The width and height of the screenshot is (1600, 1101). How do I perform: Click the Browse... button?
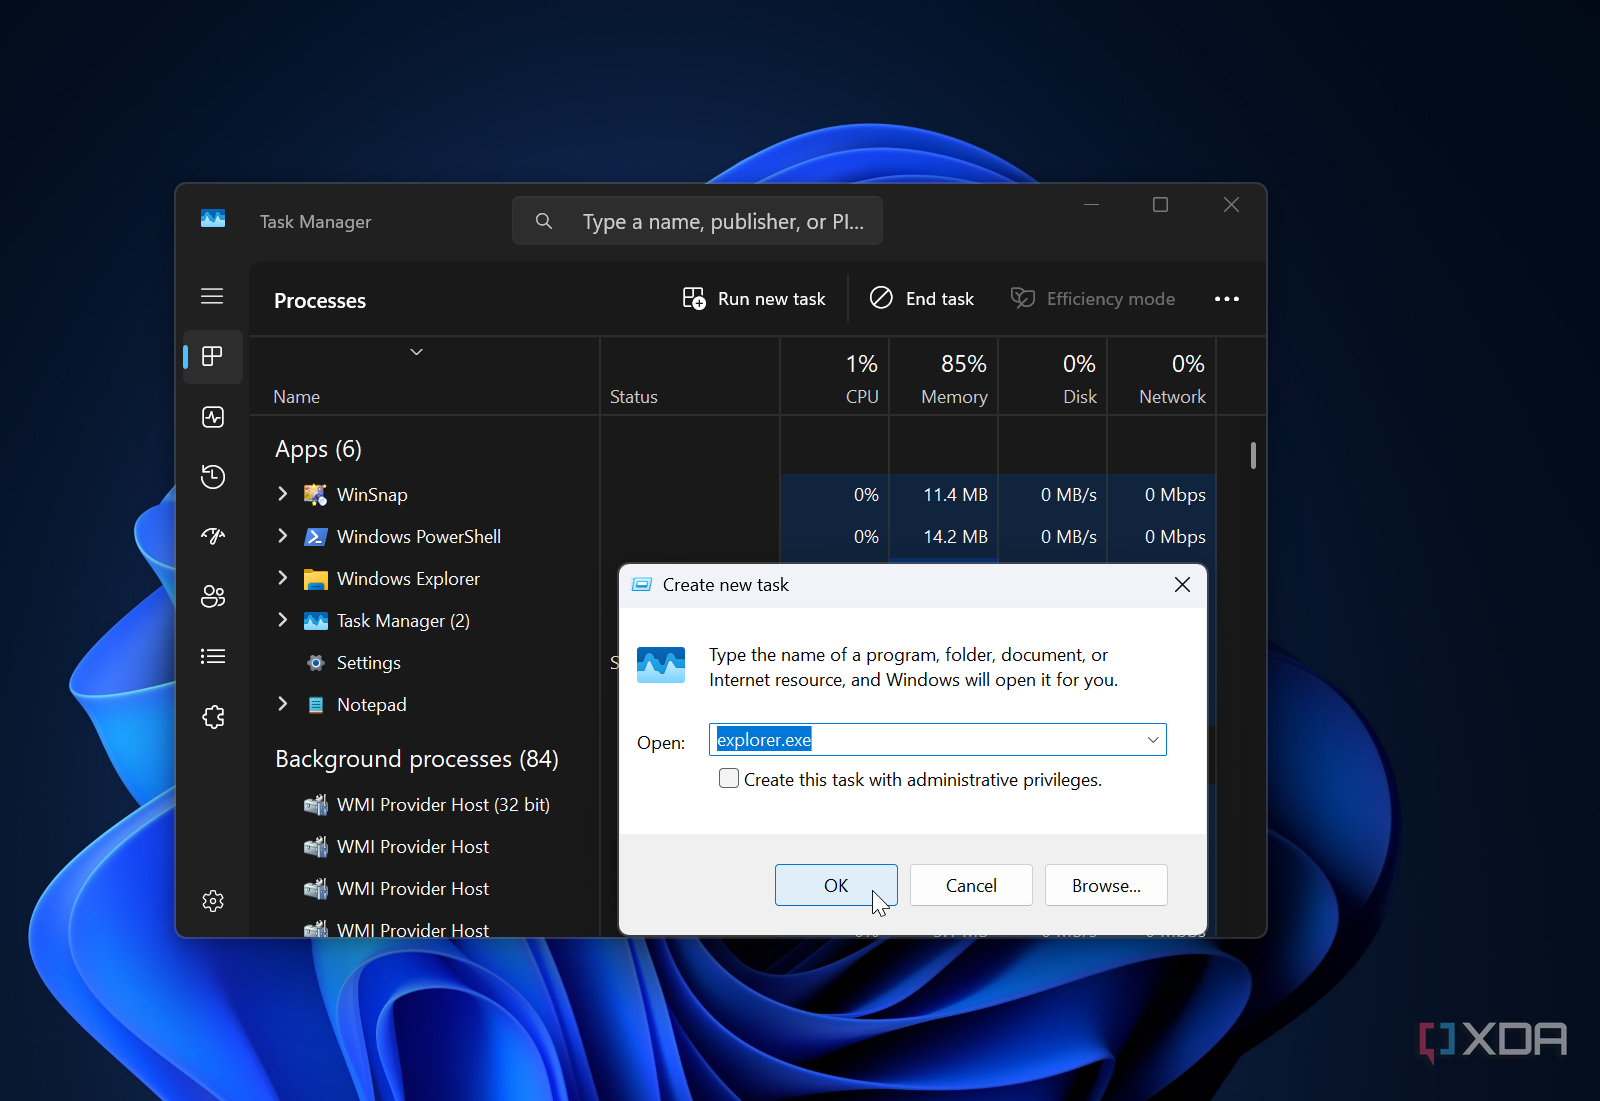(x=1106, y=886)
